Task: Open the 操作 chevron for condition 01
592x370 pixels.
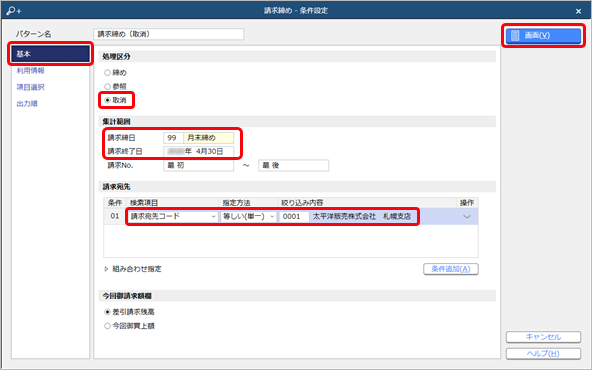Action: click(x=467, y=216)
